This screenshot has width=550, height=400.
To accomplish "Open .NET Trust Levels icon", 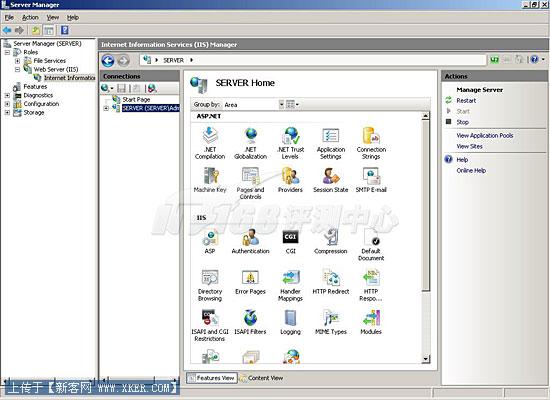I will point(290,144).
